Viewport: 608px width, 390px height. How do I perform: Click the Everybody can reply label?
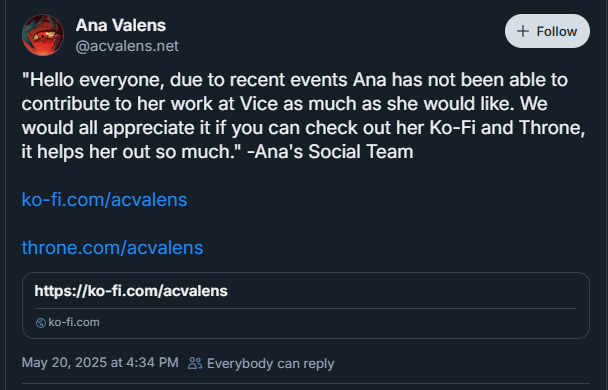click(271, 364)
